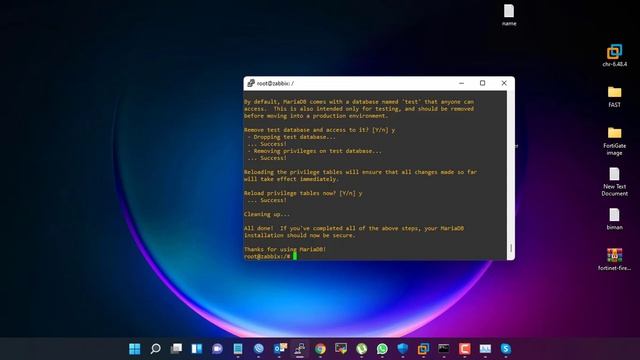Switch to VMware Workstation in taskbar
640x360 pixels.
[423, 349]
